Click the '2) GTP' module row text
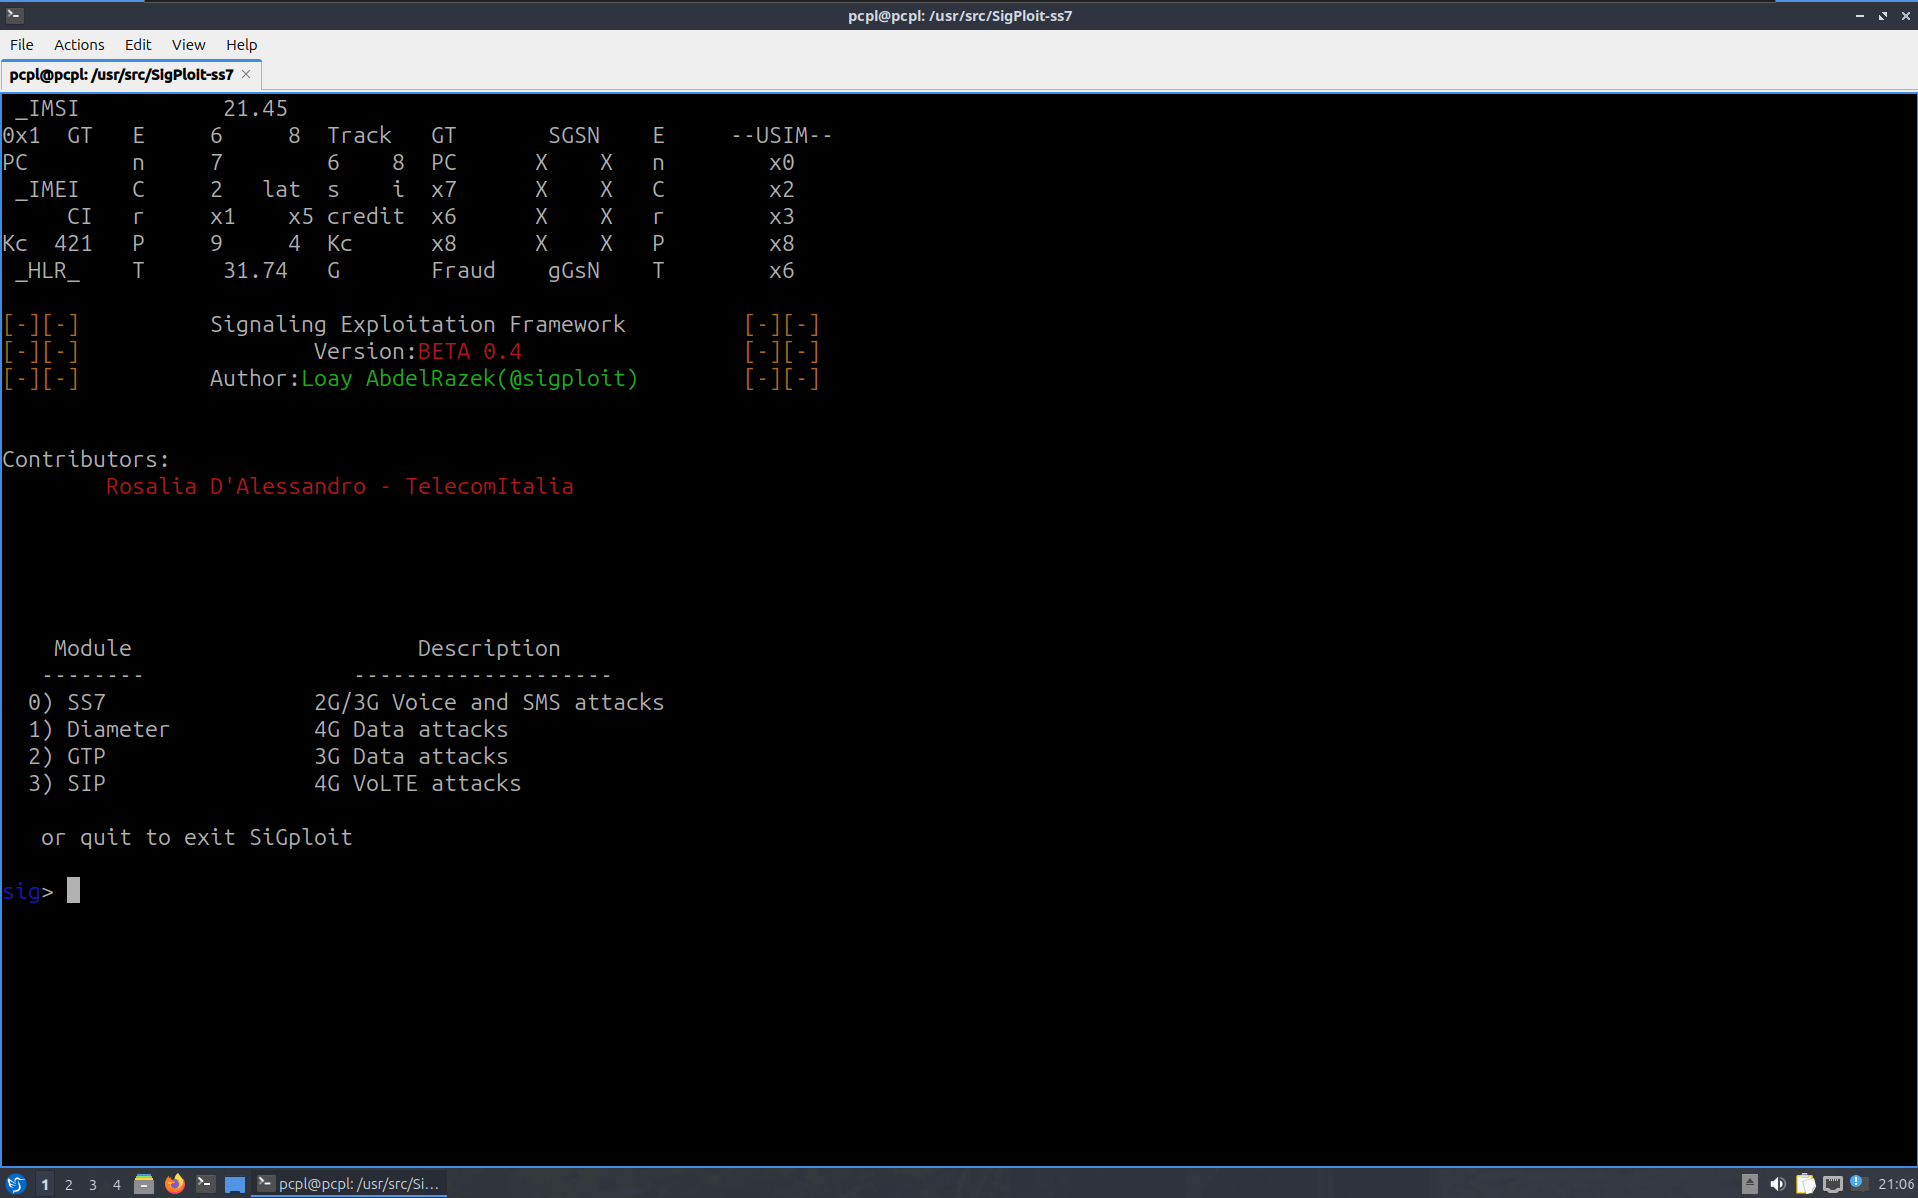Viewport: 1918px width, 1198px height. tap(67, 757)
